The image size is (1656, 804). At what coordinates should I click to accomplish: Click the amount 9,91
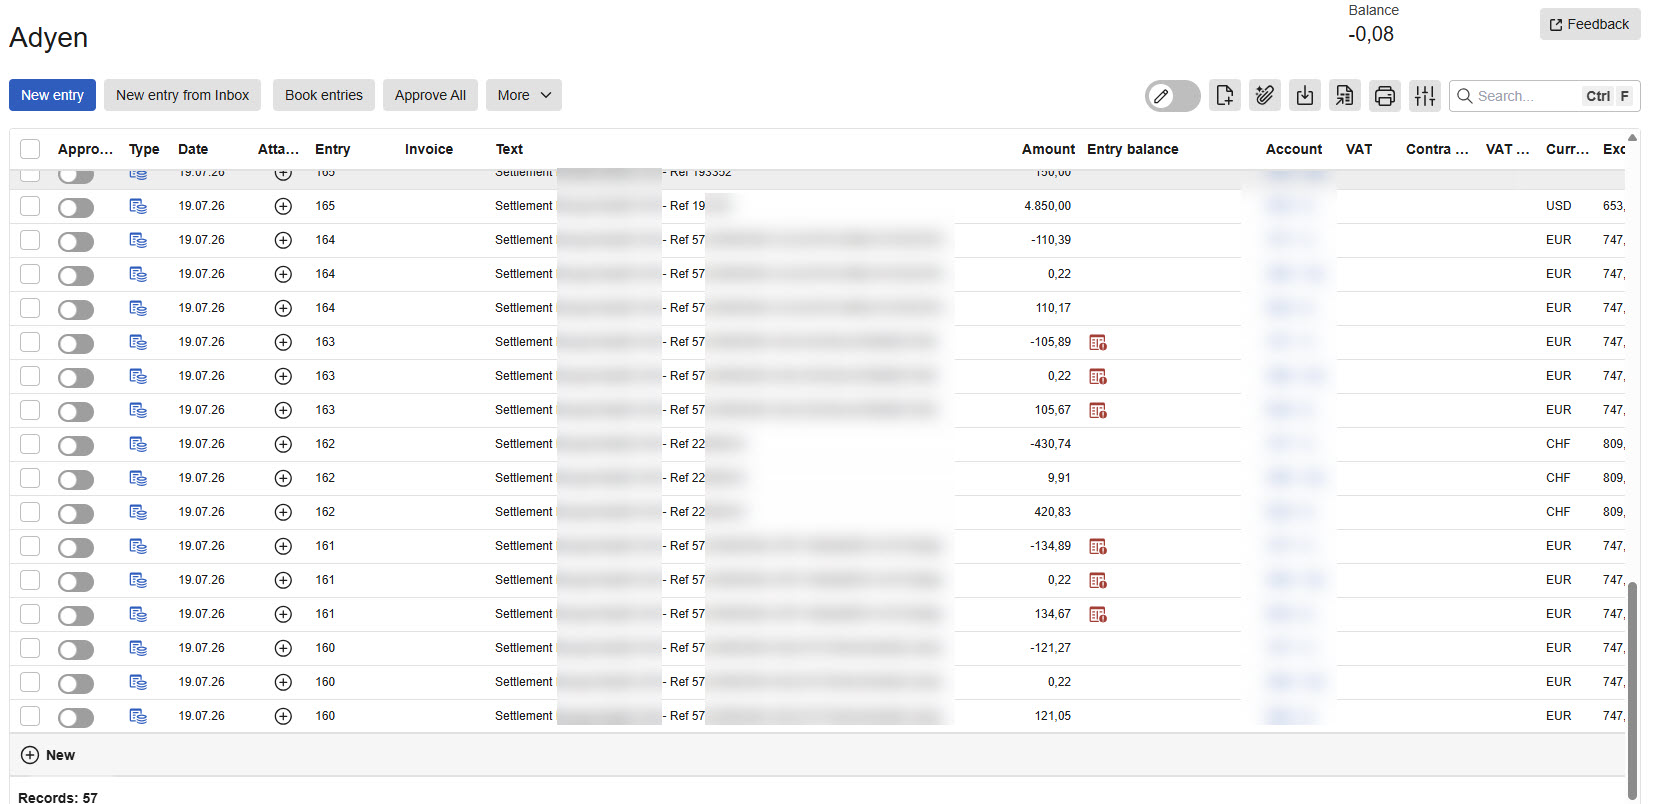coord(1059,478)
